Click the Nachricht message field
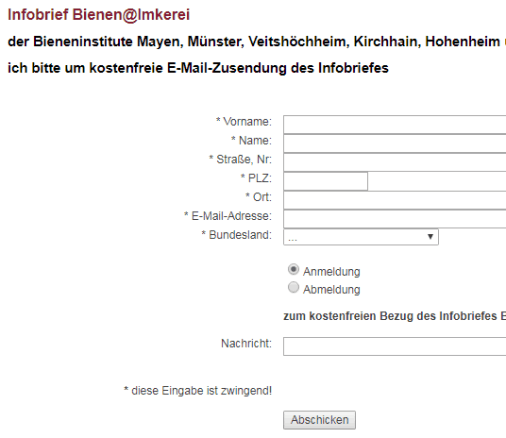The width and height of the screenshot is (506, 438). (x=395, y=346)
